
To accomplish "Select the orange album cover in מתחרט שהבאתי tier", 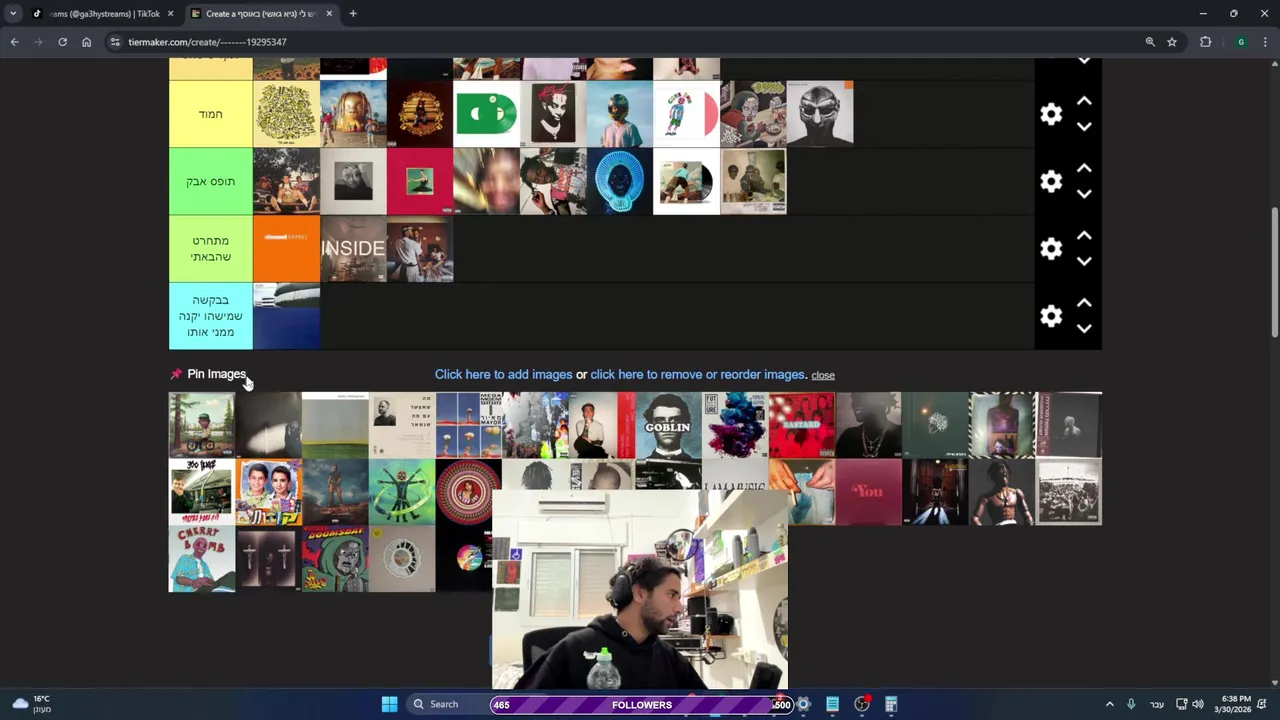I will pos(286,248).
